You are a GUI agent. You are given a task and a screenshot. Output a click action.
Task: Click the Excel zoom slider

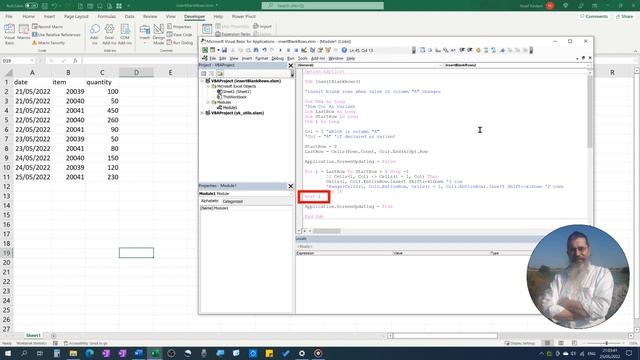(x=607, y=343)
